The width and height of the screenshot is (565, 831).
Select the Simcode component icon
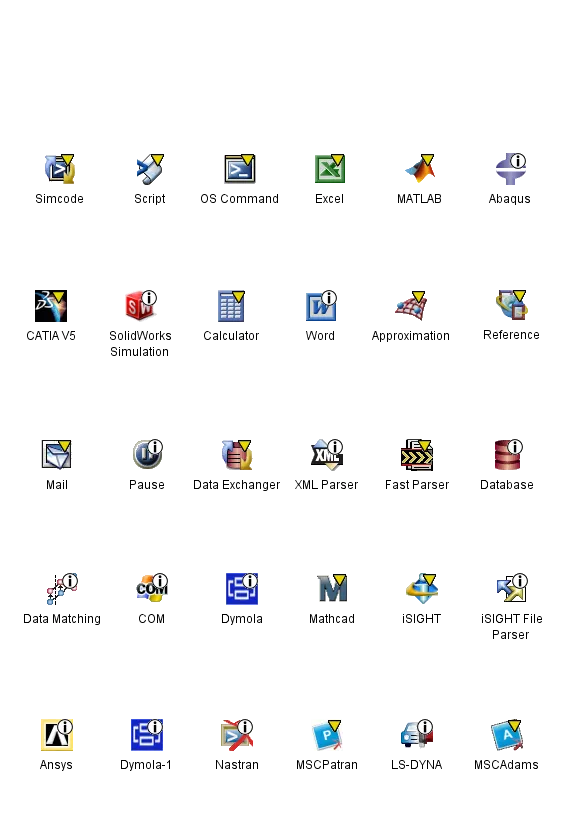tap(59, 169)
